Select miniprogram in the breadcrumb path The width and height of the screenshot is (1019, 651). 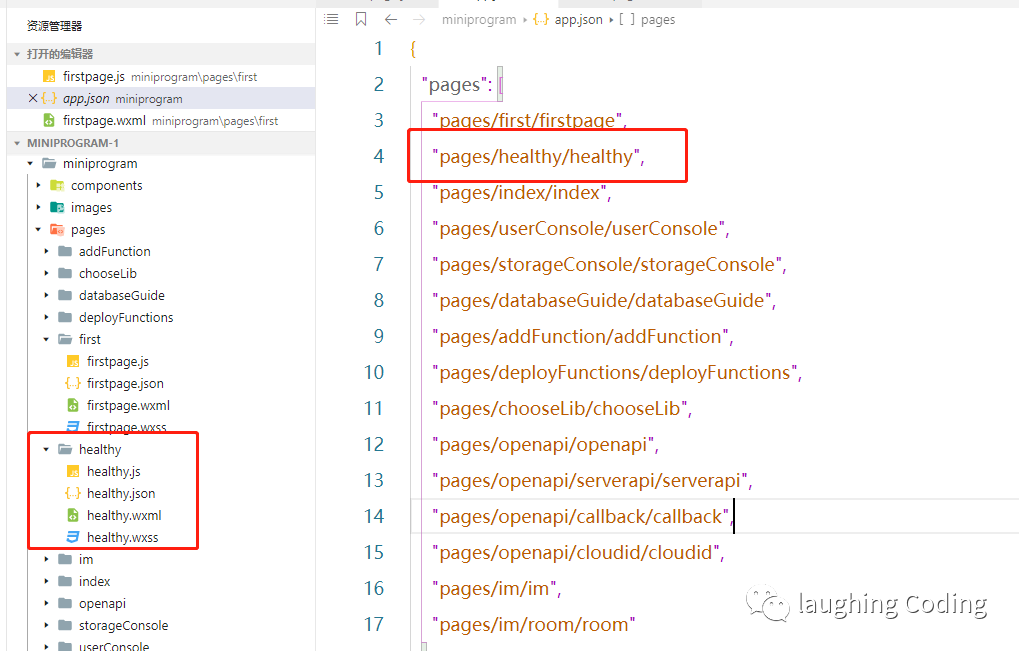tap(478, 19)
